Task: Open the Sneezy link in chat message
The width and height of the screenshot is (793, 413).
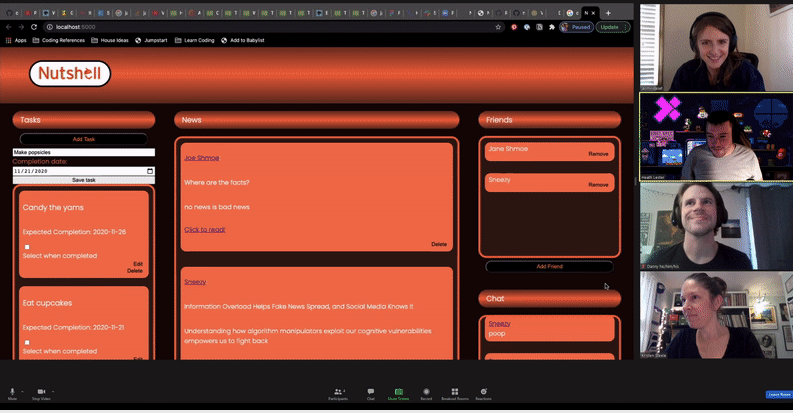Action: tap(500, 324)
